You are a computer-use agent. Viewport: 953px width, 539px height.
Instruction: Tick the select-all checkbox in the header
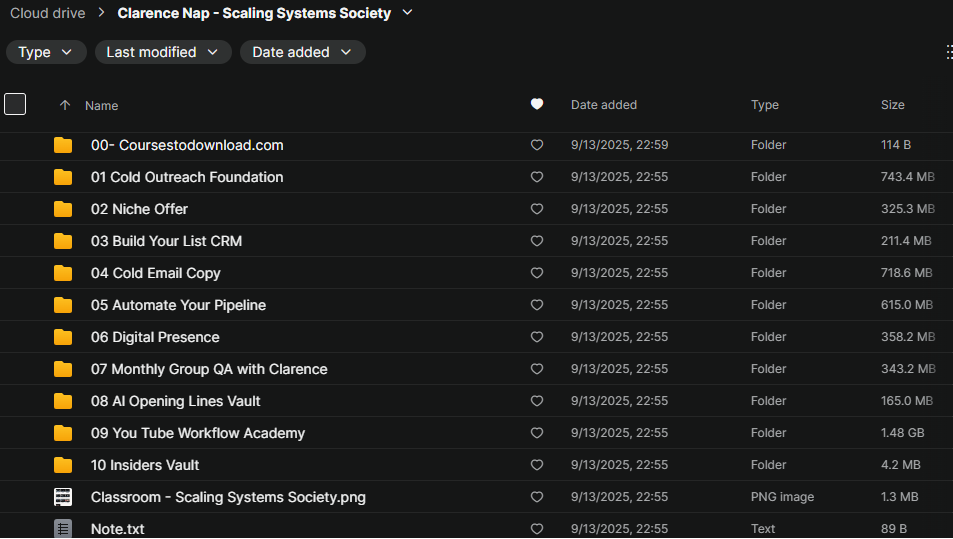pyautogui.click(x=15, y=104)
